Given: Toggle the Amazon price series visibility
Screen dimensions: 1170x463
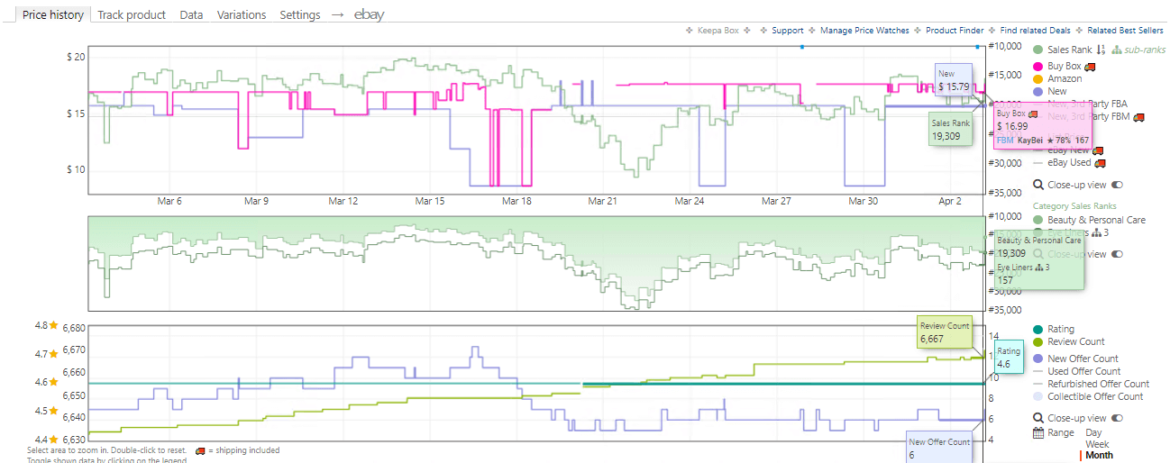Looking at the screenshot, I should pos(1064,78).
